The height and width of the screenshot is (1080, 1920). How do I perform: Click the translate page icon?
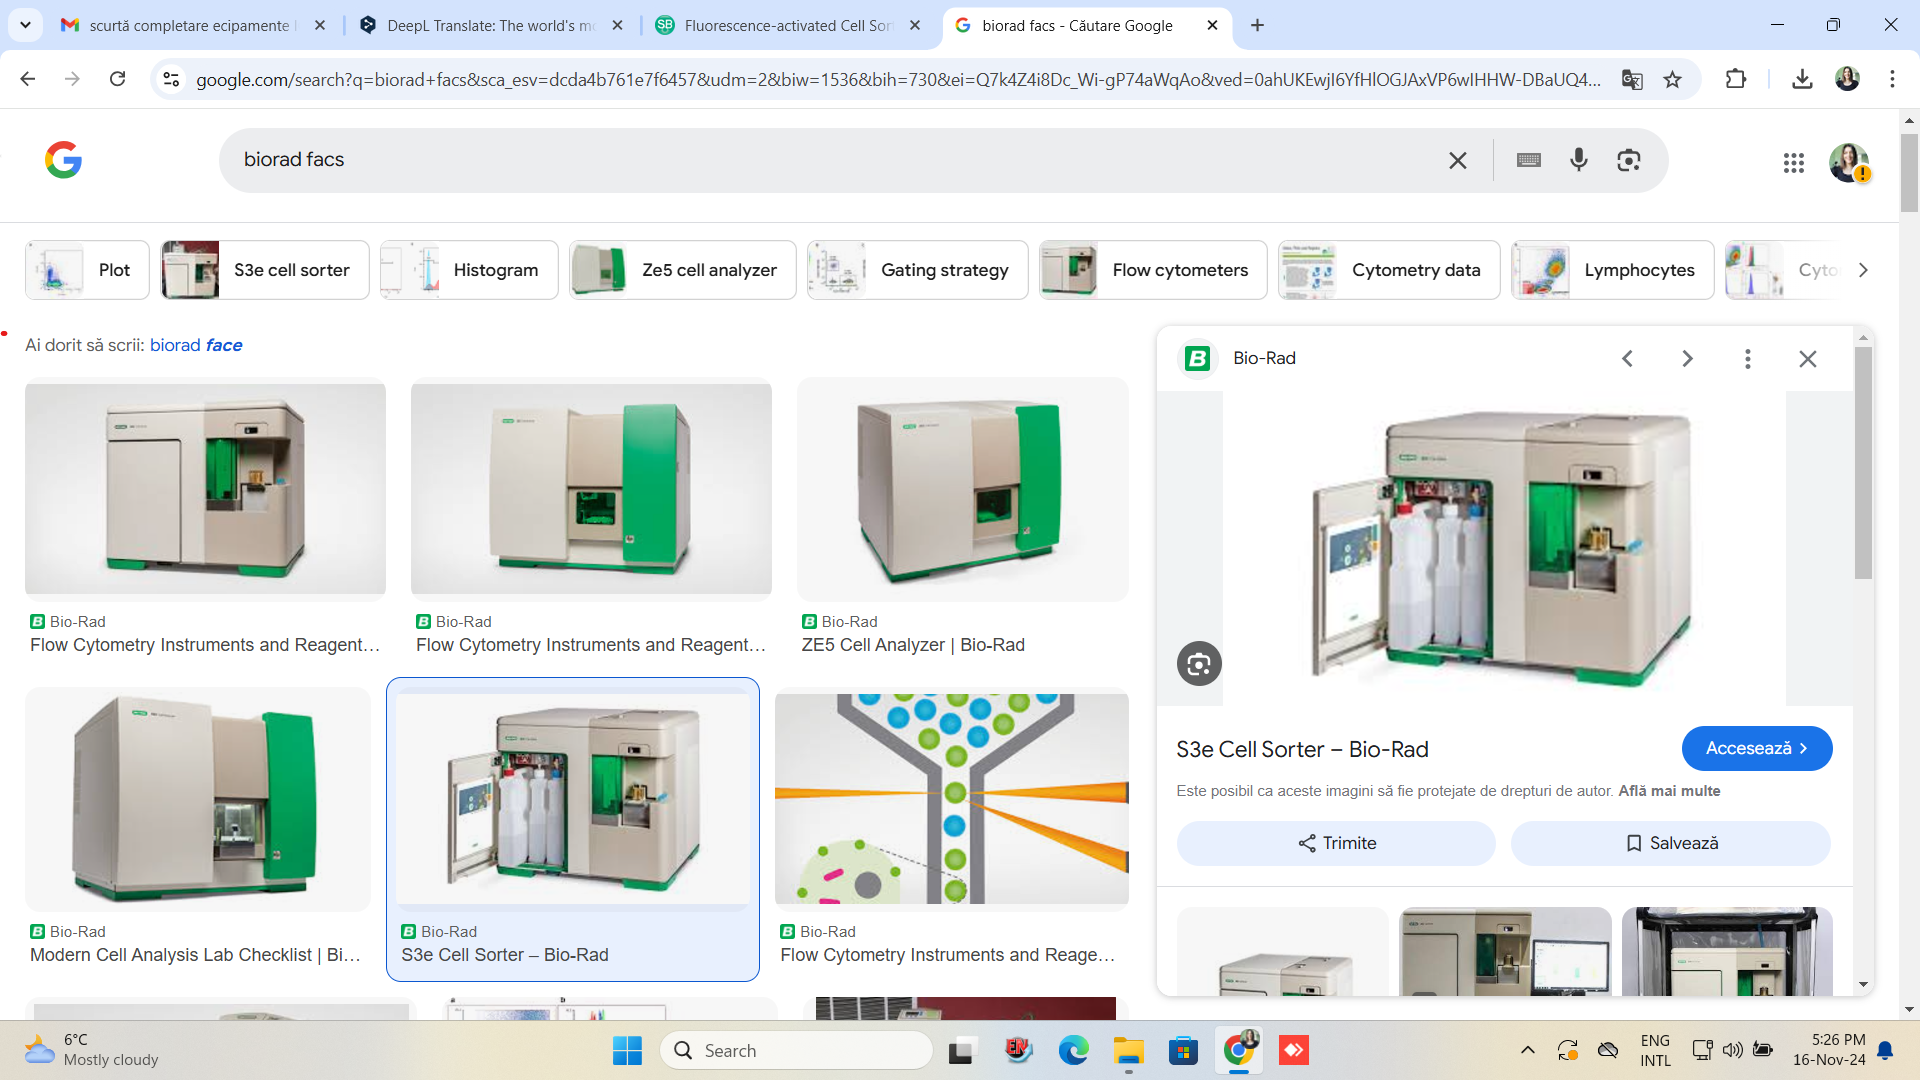pos(1632,79)
